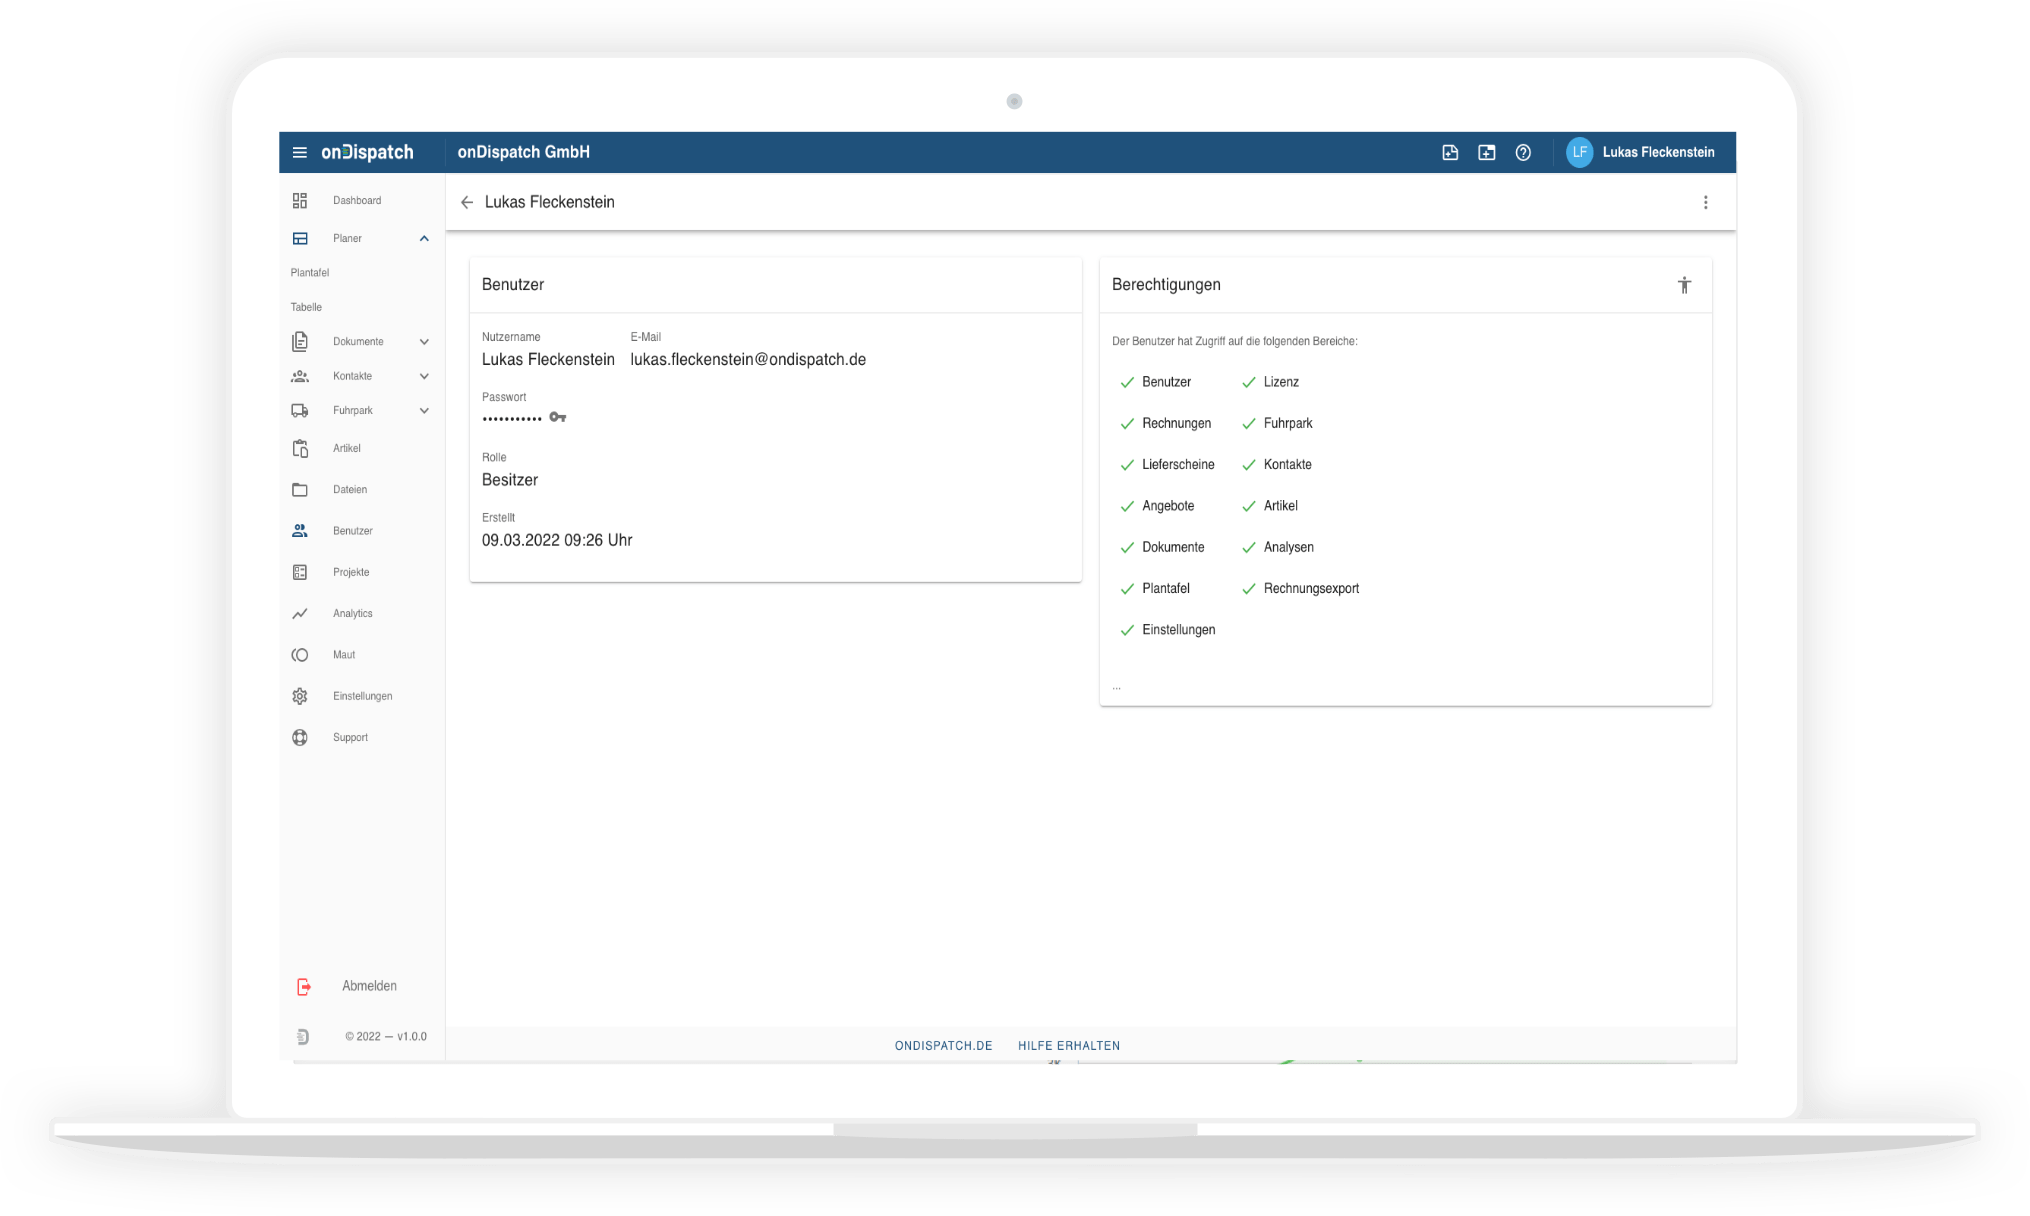This screenshot has height=1216, width=2030.
Task: Expand the Kontakte chevron
Action: click(424, 376)
